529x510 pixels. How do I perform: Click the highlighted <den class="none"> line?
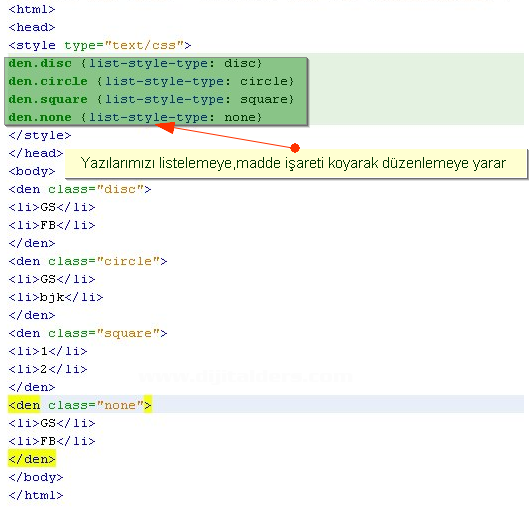(80, 404)
